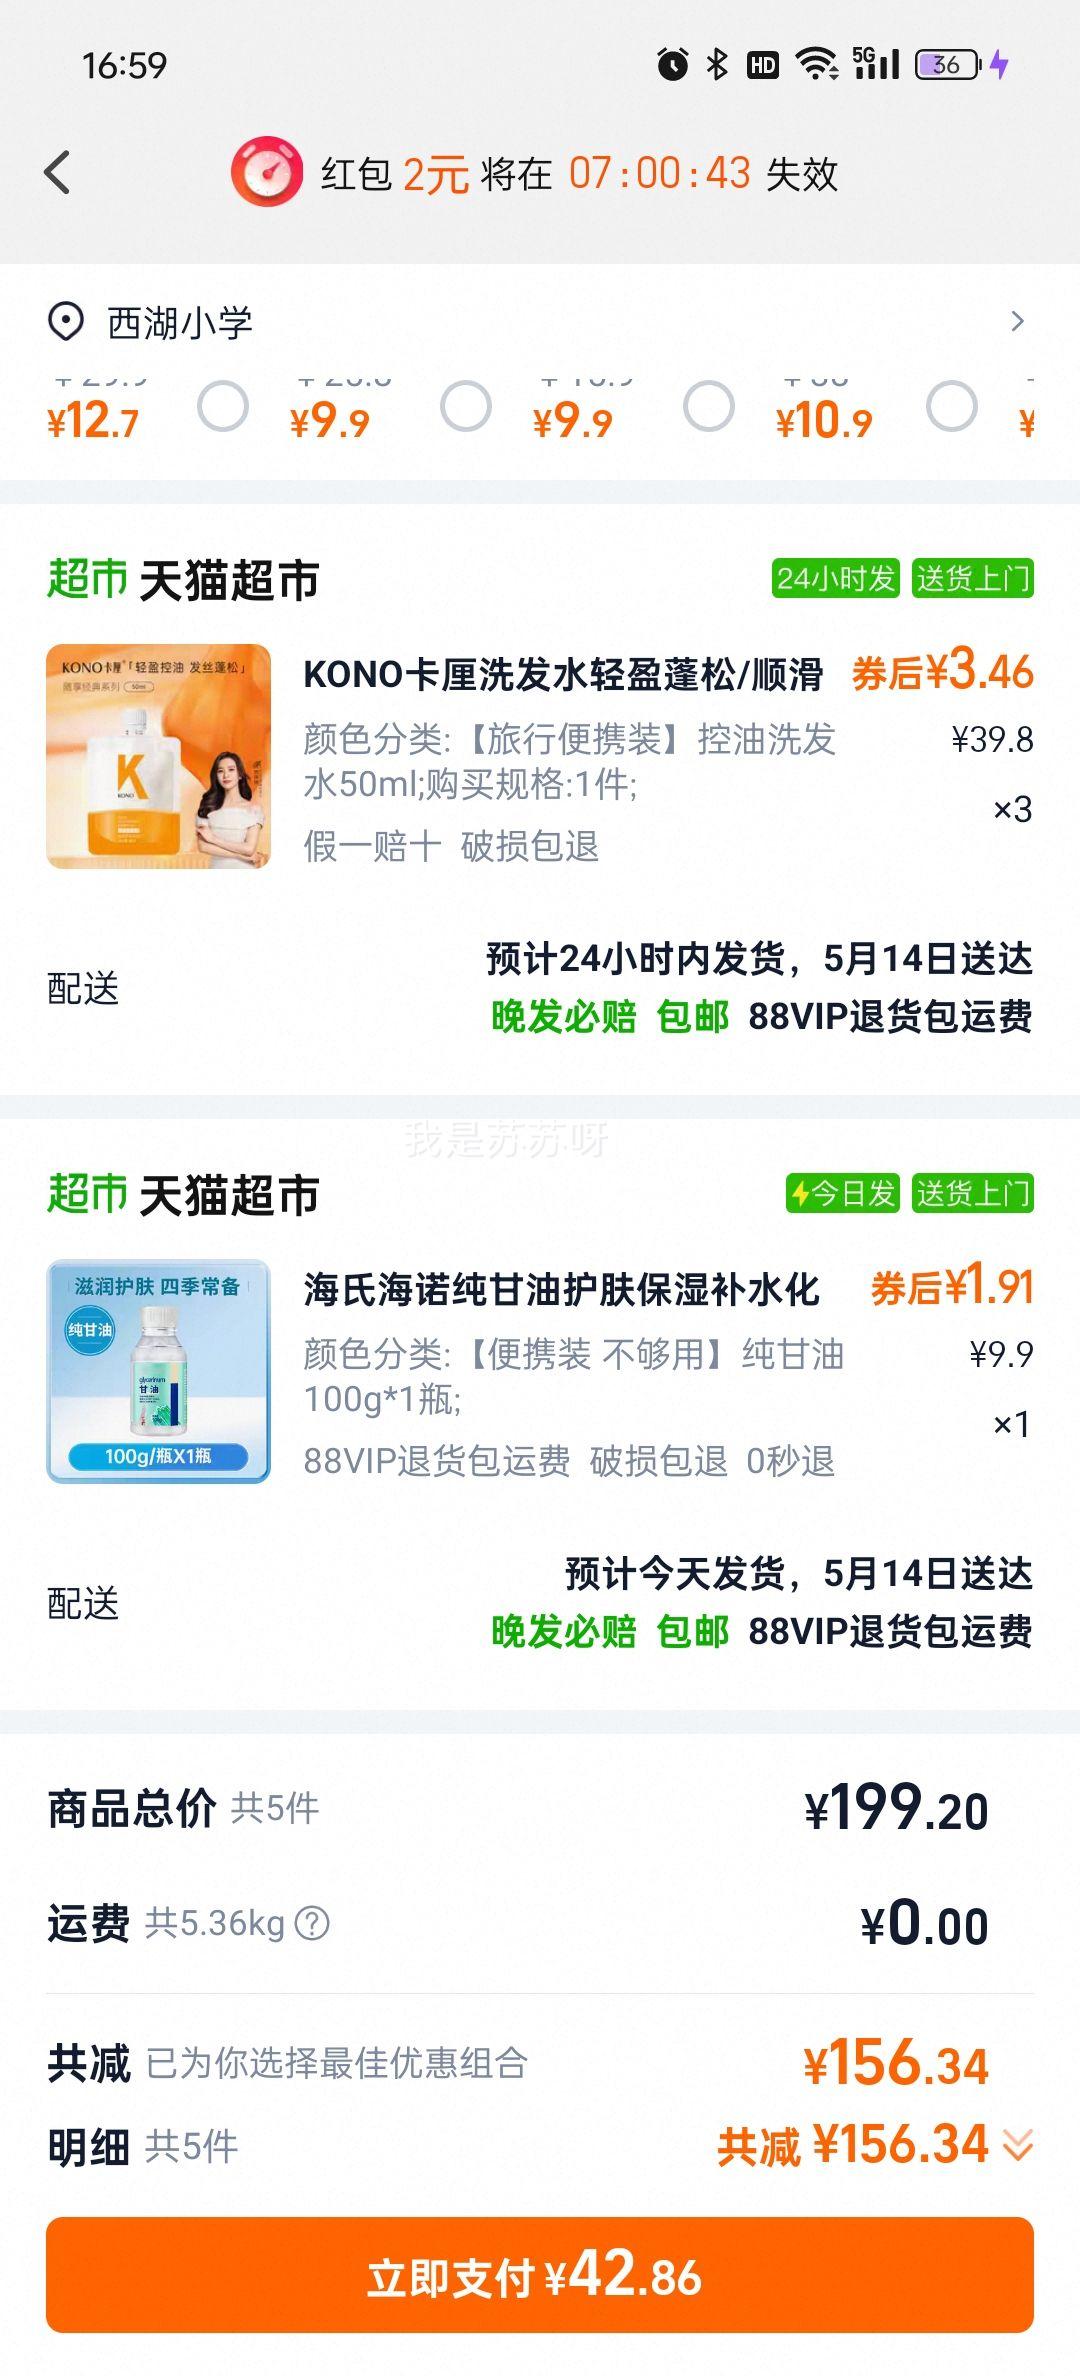
Task: Tap the shipping fee question mark icon
Action: click(x=312, y=1923)
